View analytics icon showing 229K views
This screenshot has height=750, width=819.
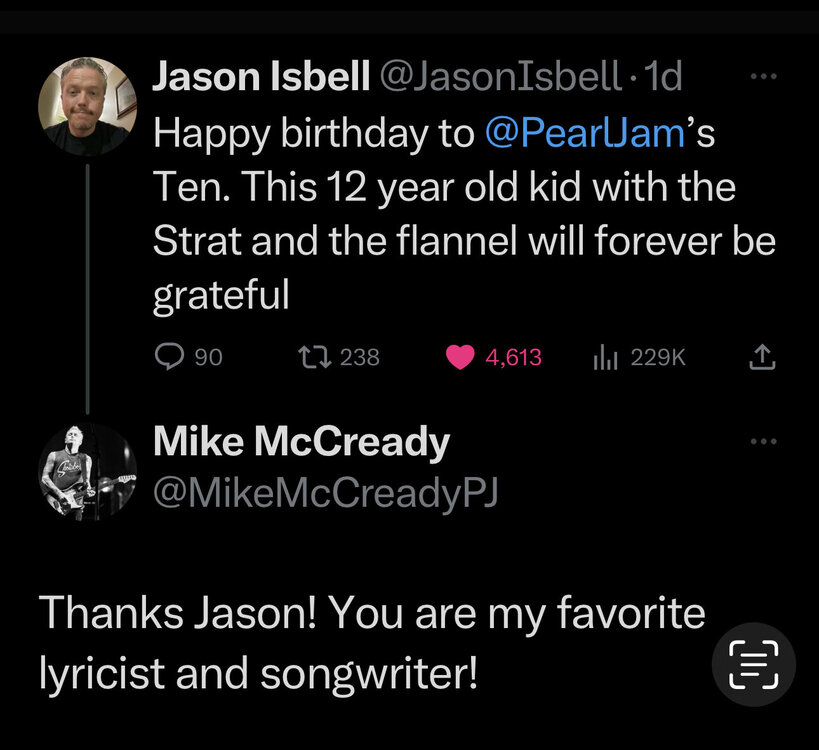[x=604, y=357]
